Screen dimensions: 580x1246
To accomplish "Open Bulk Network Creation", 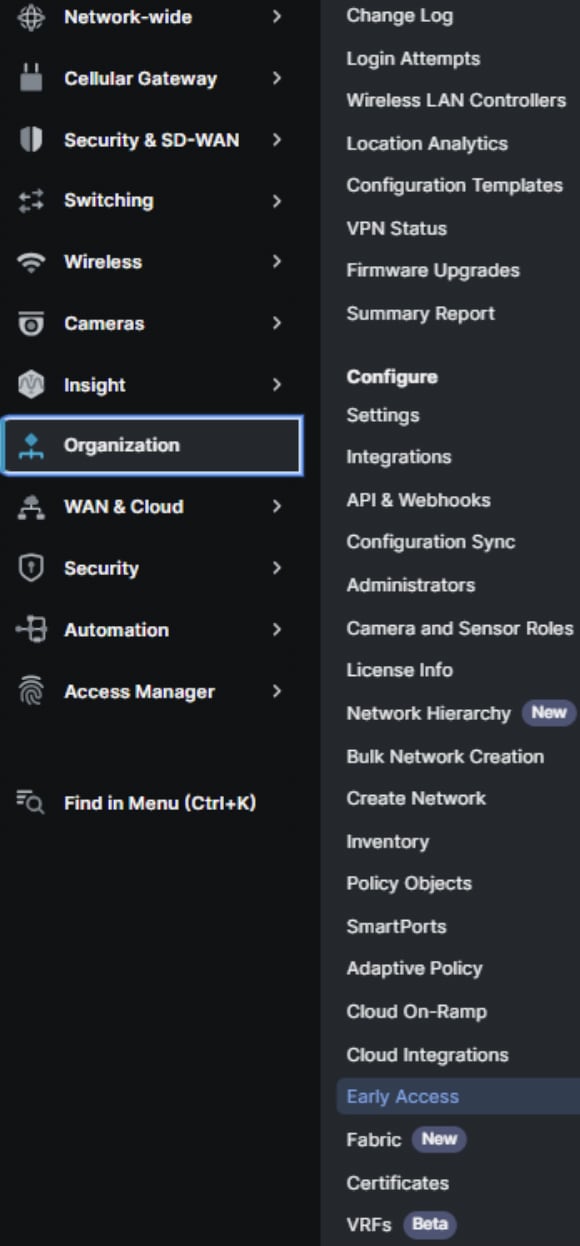I will tap(445, 756).
